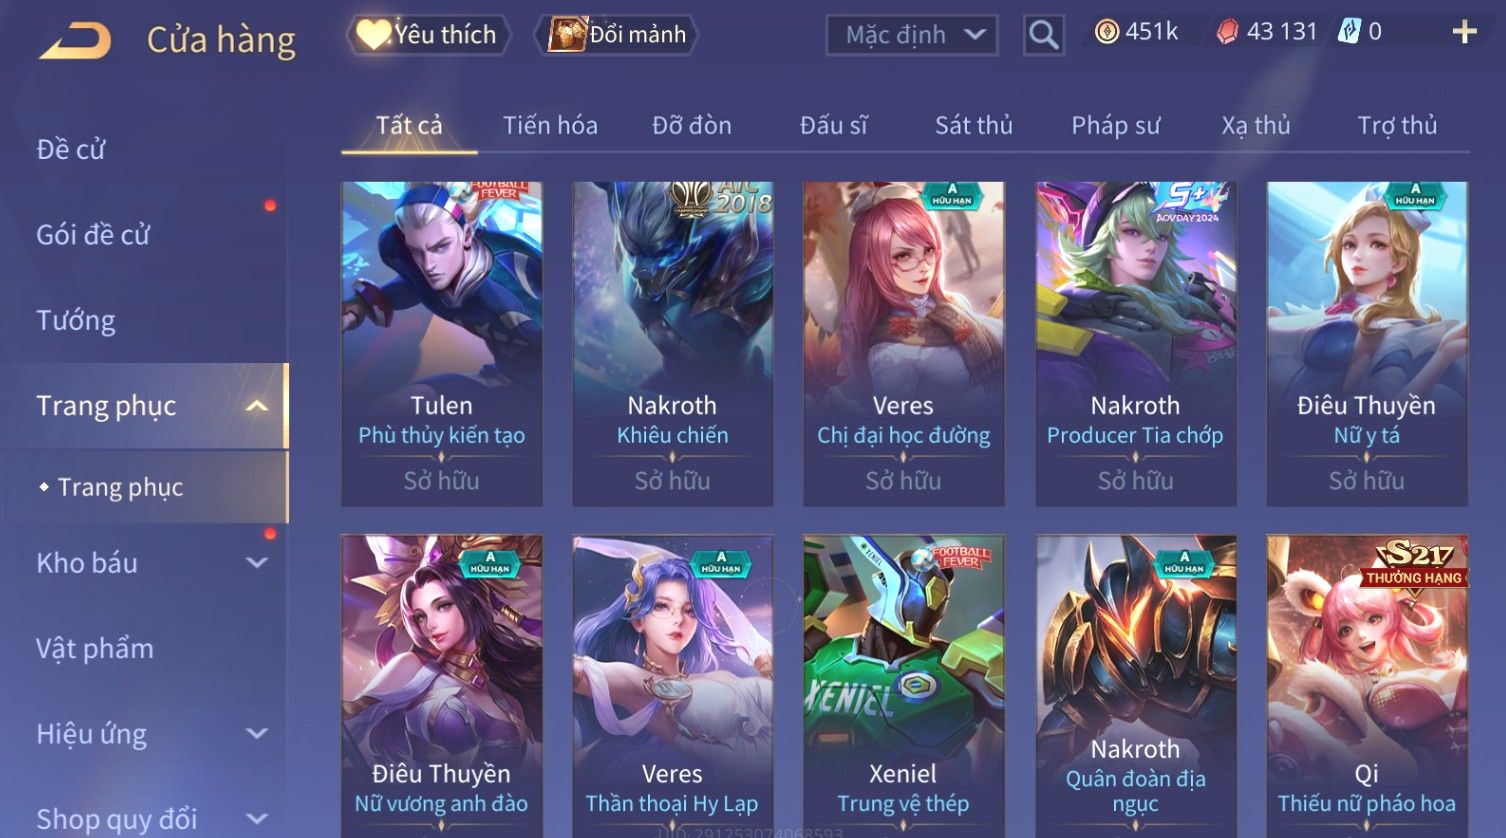Open search with the magnifying glass icon
1506x838 pixels.
pos(1043,35)
